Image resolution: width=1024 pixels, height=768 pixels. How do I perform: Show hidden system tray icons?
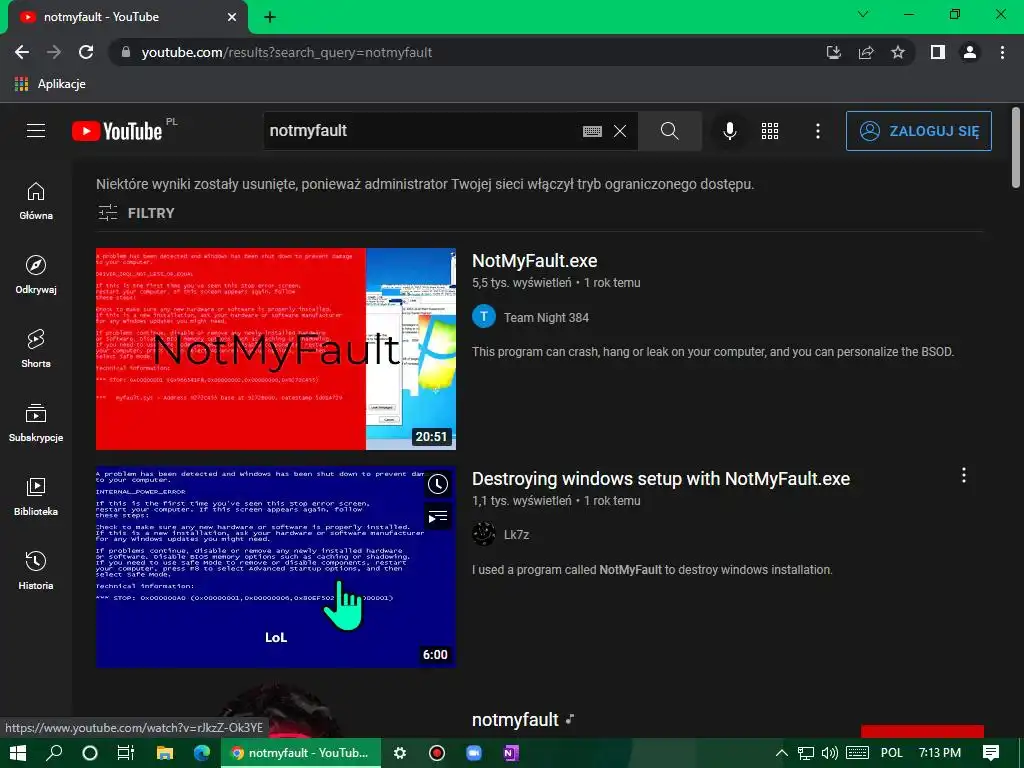[x=782, y=754]
